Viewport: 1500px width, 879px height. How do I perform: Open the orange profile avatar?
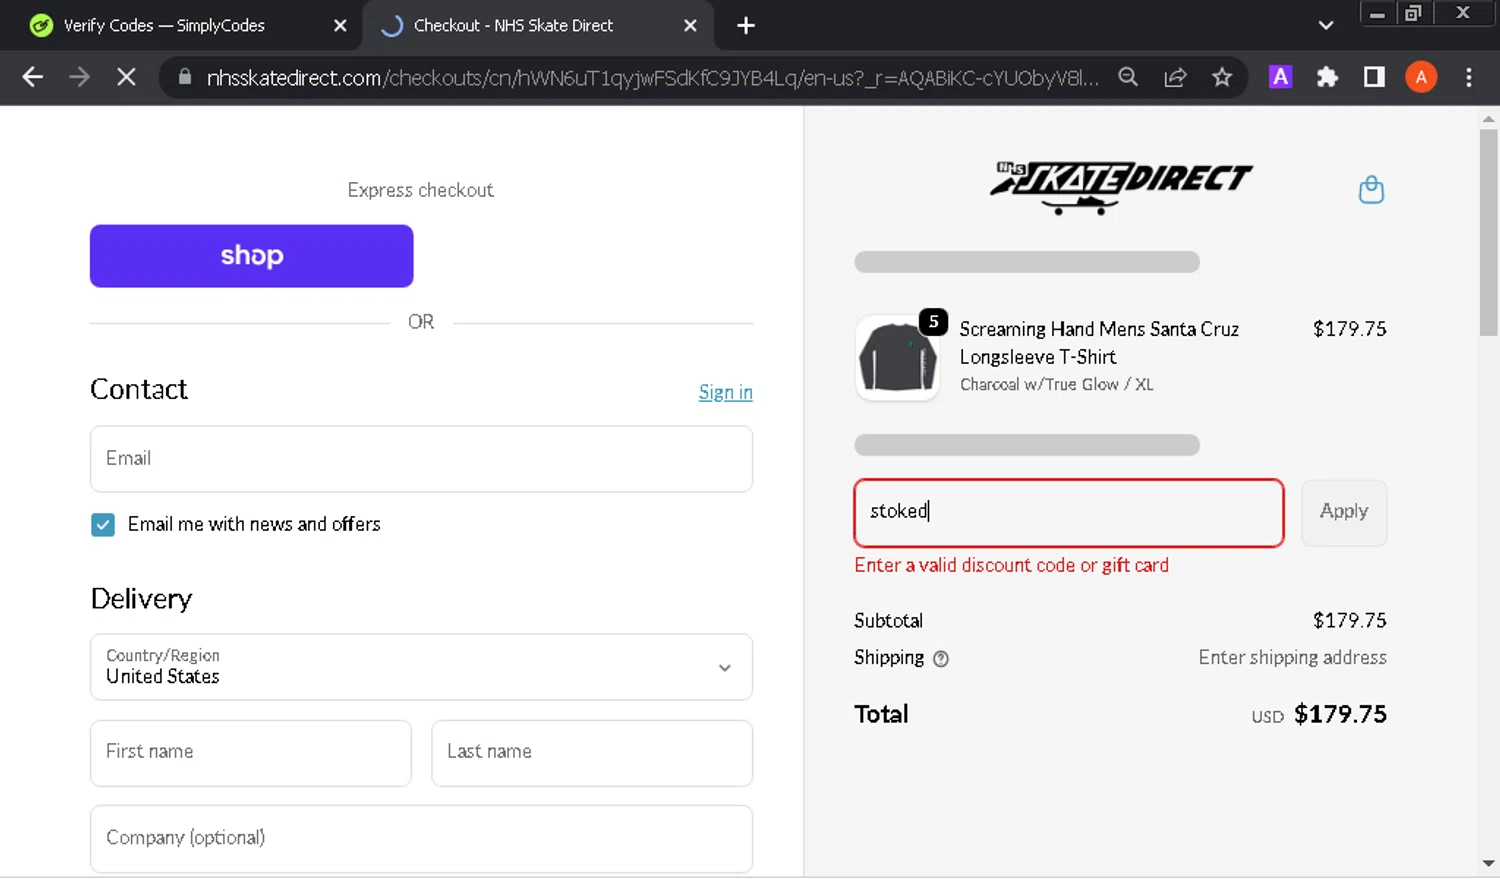point(1421,77)
